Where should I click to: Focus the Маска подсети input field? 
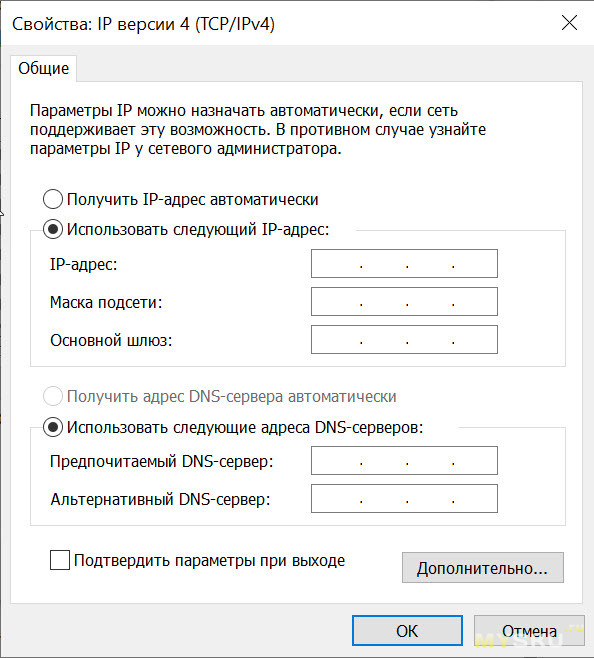404,301
